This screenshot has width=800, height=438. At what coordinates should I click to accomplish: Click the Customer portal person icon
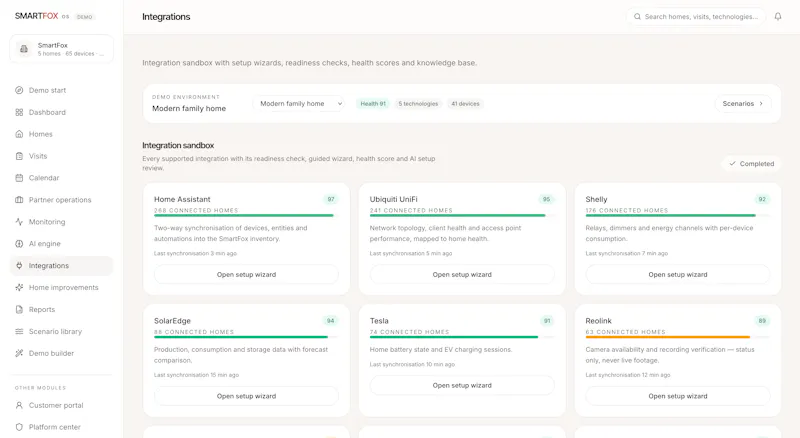tap(19, 405)
